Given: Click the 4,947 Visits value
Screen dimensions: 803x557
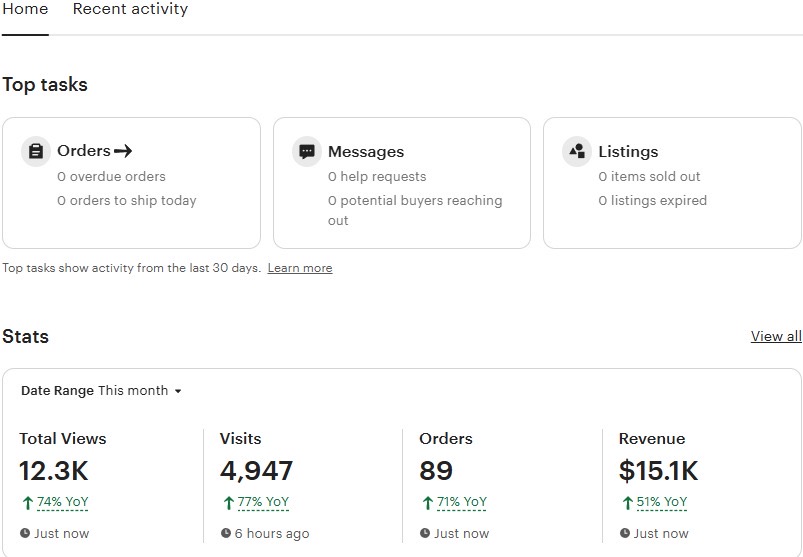Looking at the screenshot, I should click(x=256, y=470).
